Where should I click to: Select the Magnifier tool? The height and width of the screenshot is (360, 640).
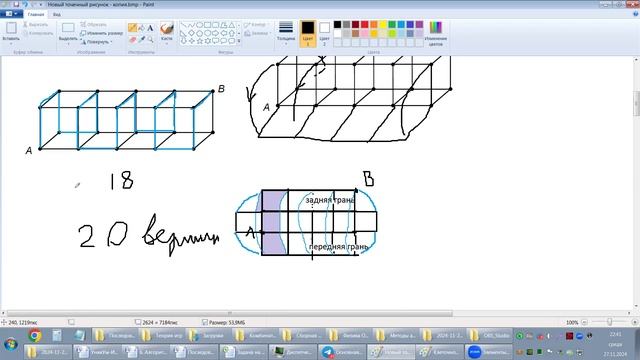click(150, 40)
